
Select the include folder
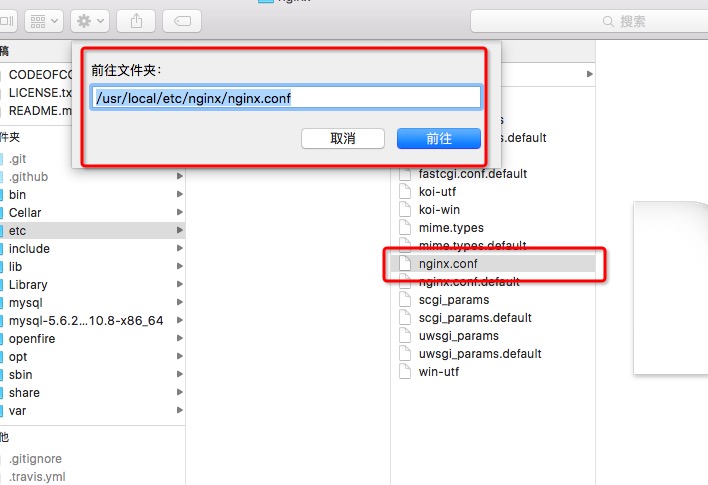29,249
